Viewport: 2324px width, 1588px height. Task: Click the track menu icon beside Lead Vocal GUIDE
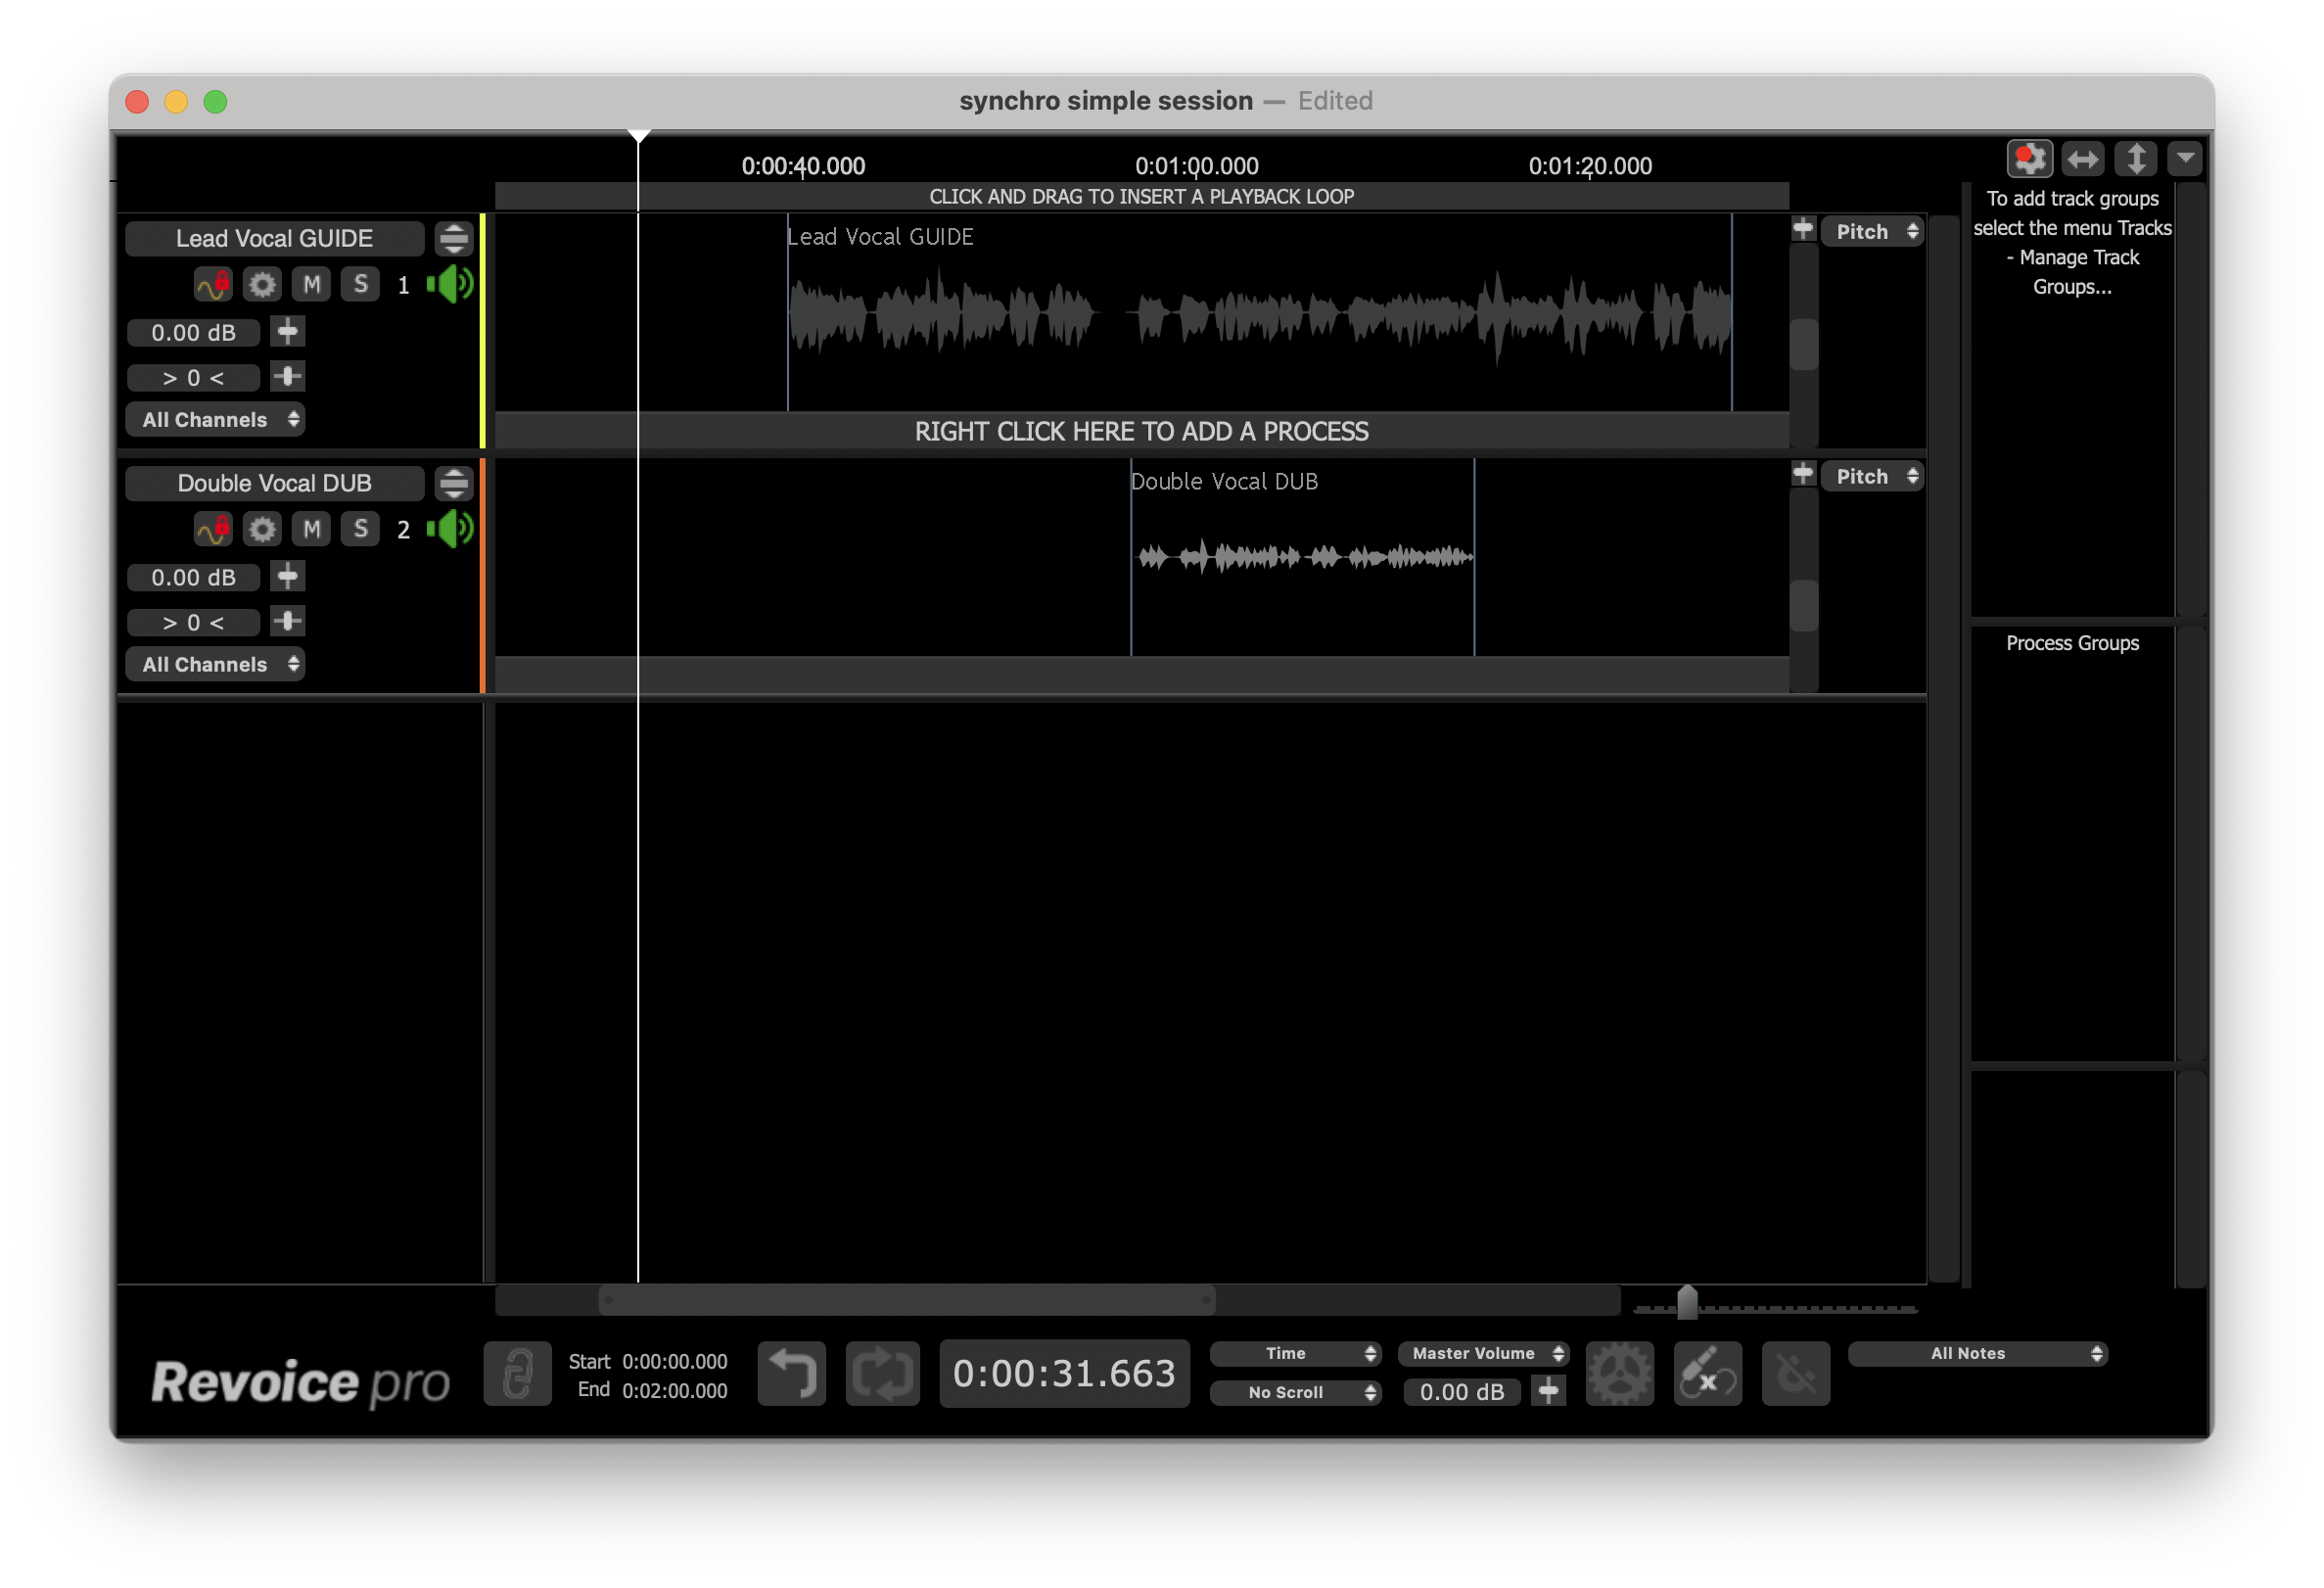coord(454,238)
